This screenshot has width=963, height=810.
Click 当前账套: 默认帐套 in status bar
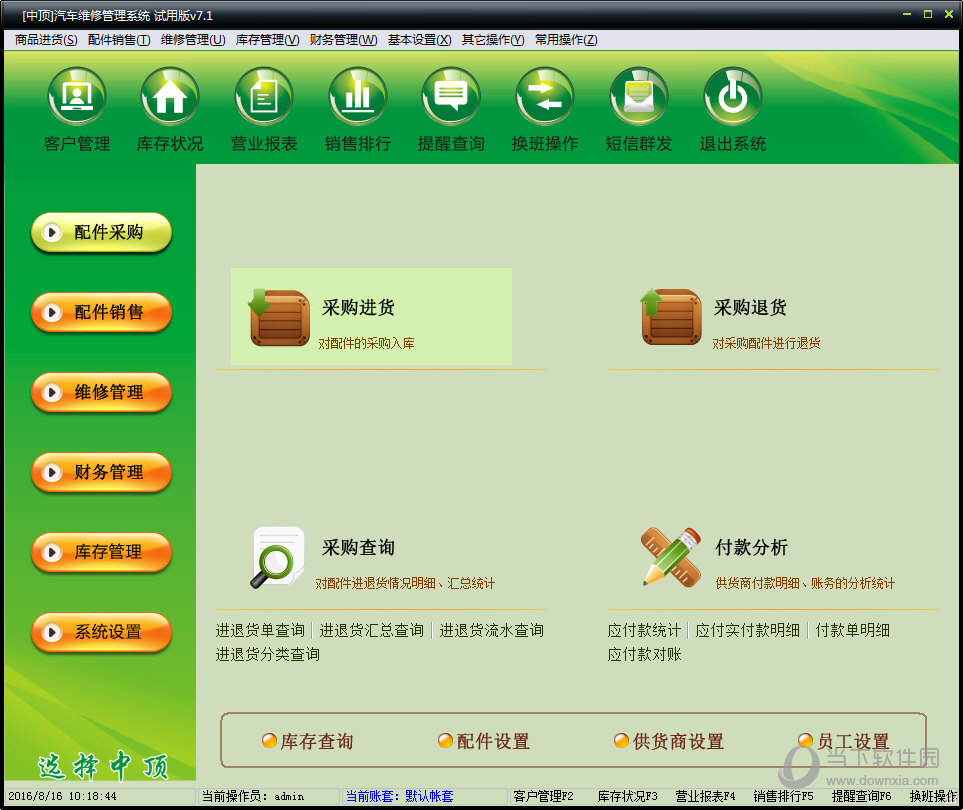pos(400,796)
